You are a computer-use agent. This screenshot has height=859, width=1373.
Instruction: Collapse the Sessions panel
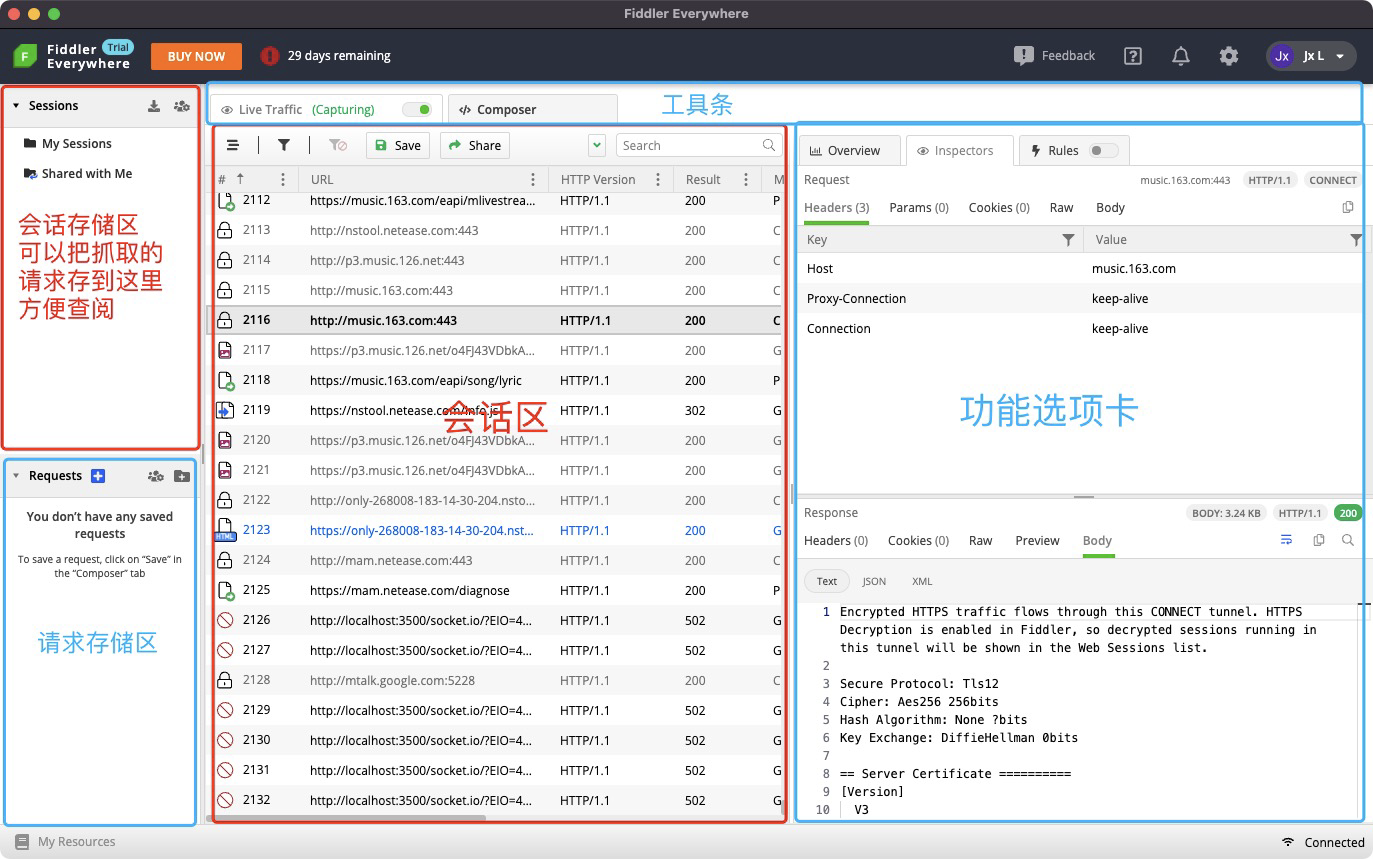(x=16, y=106)
